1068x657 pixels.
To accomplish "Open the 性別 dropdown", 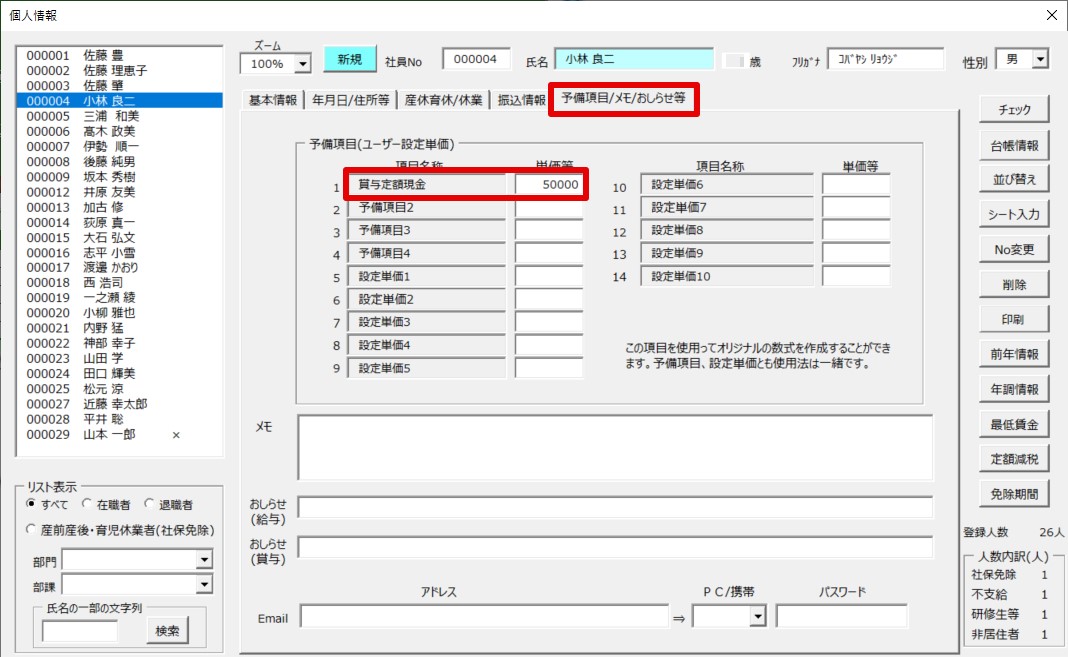I will 1040,60.
